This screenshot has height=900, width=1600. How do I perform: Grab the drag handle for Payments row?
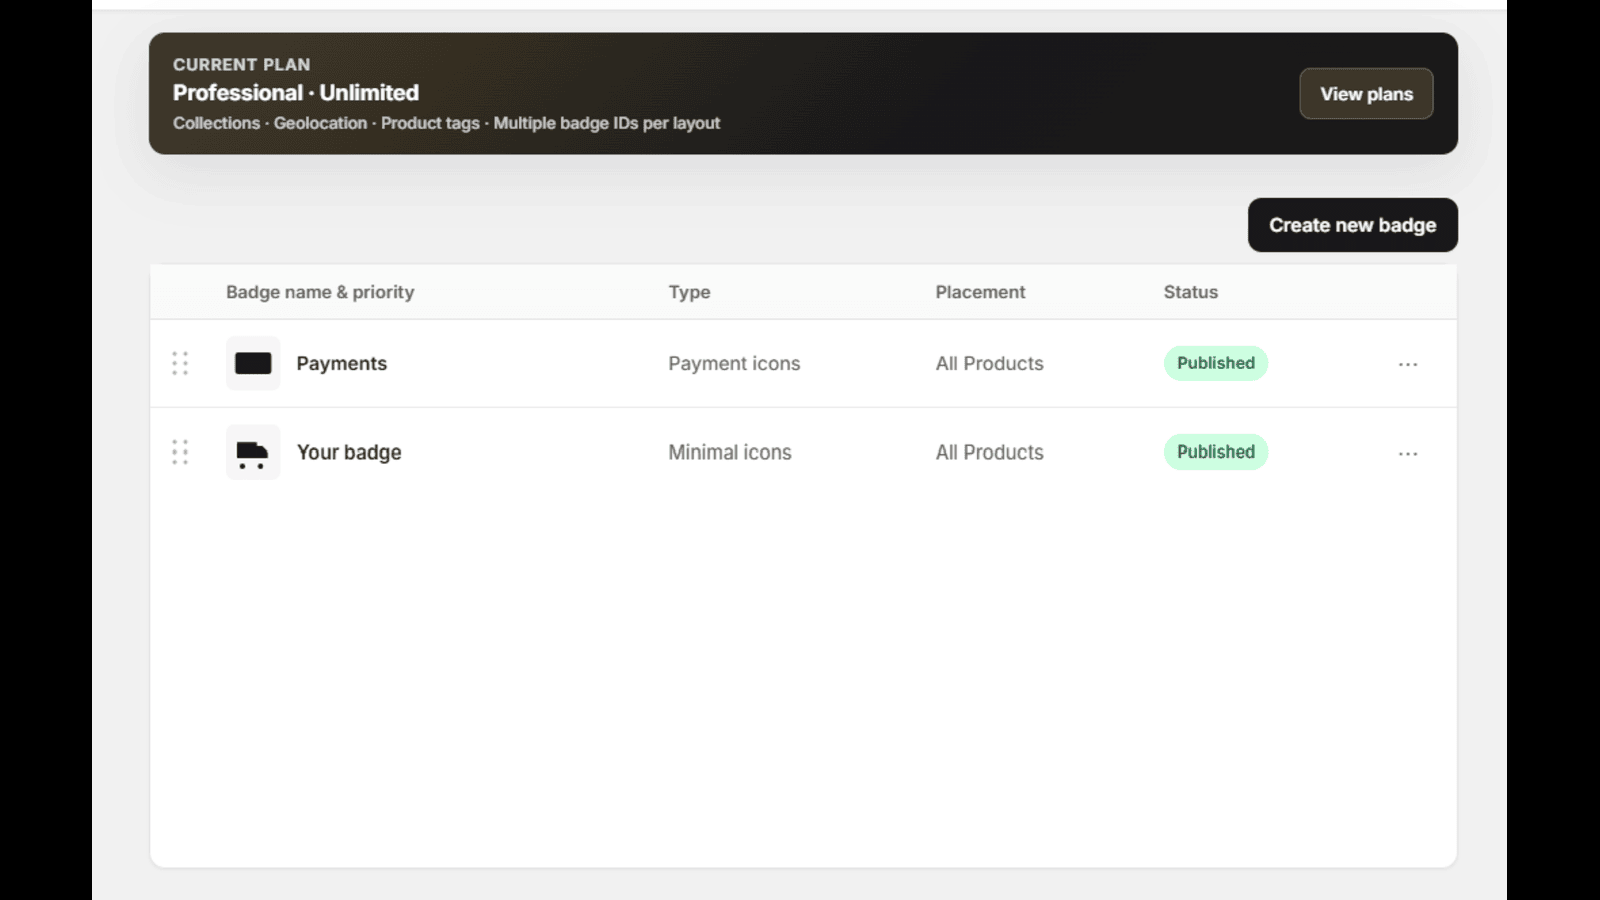[180, 363]
